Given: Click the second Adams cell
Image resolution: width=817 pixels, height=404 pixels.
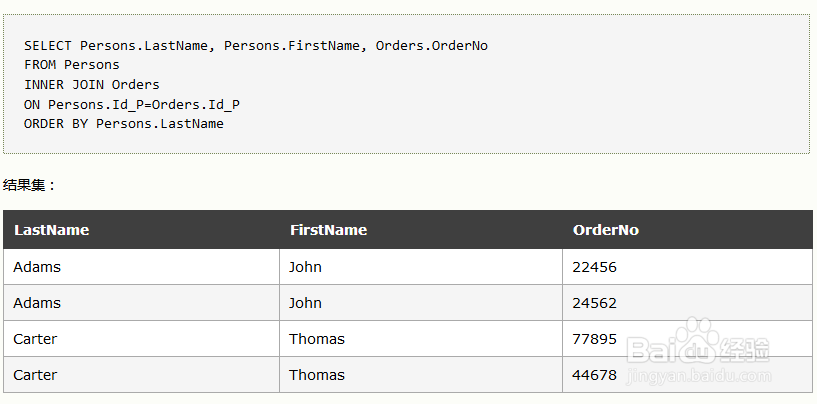Looking at the screenshot, I should [x=141, y=303].
